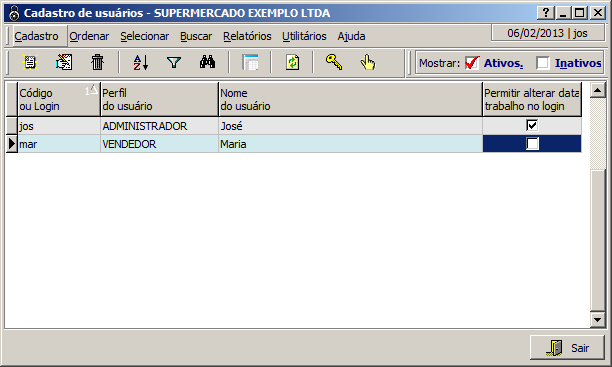Click the edit user record icon
This screenshot has height=367, width=612.
click(64, 62)
